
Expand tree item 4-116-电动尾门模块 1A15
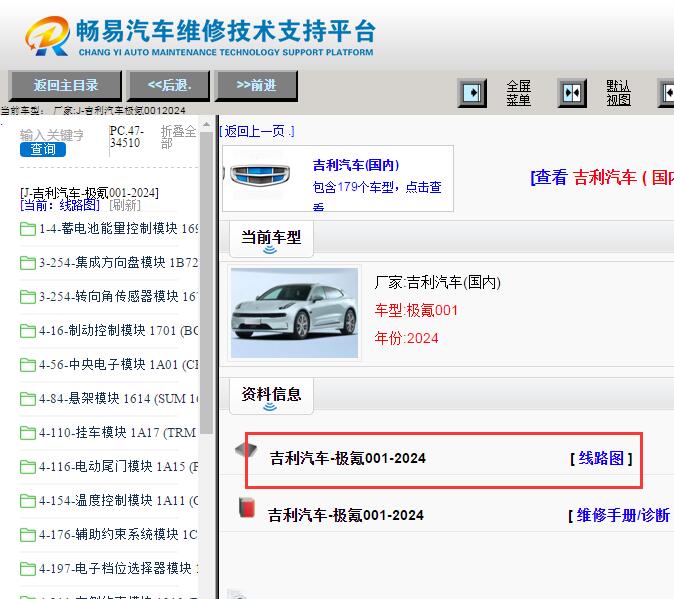119,466
